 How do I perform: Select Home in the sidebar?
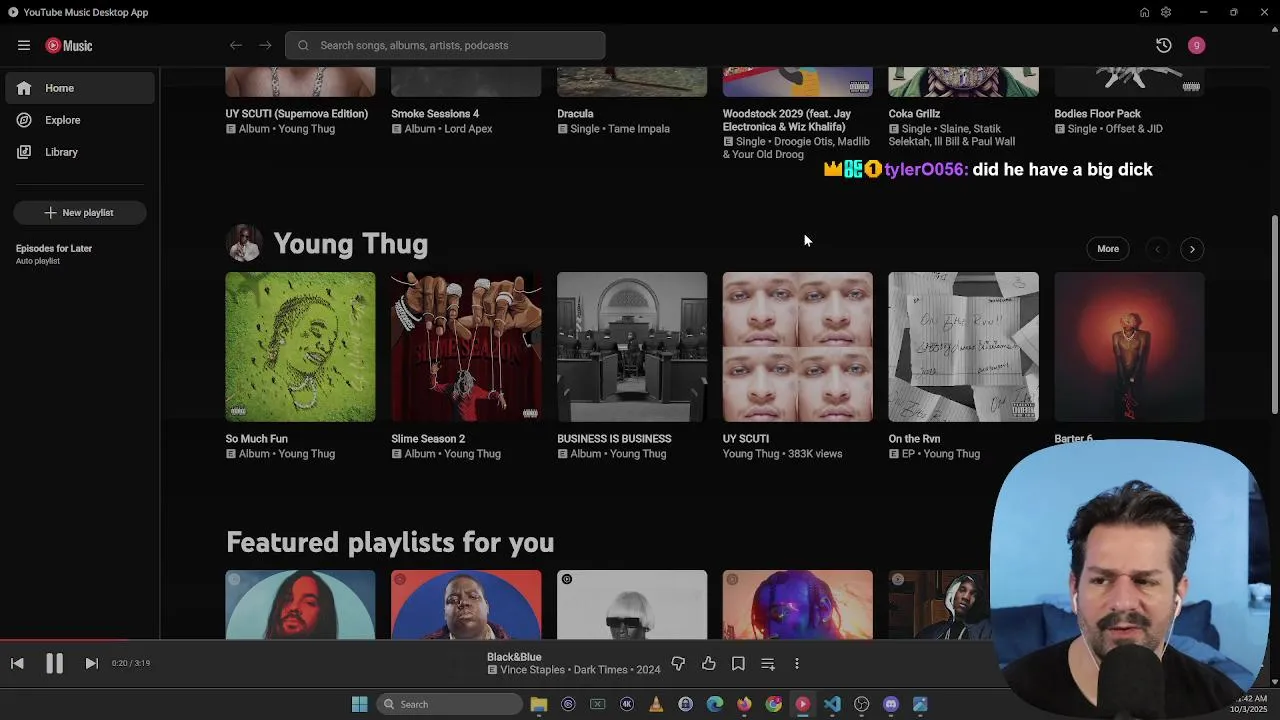[80, 88]
